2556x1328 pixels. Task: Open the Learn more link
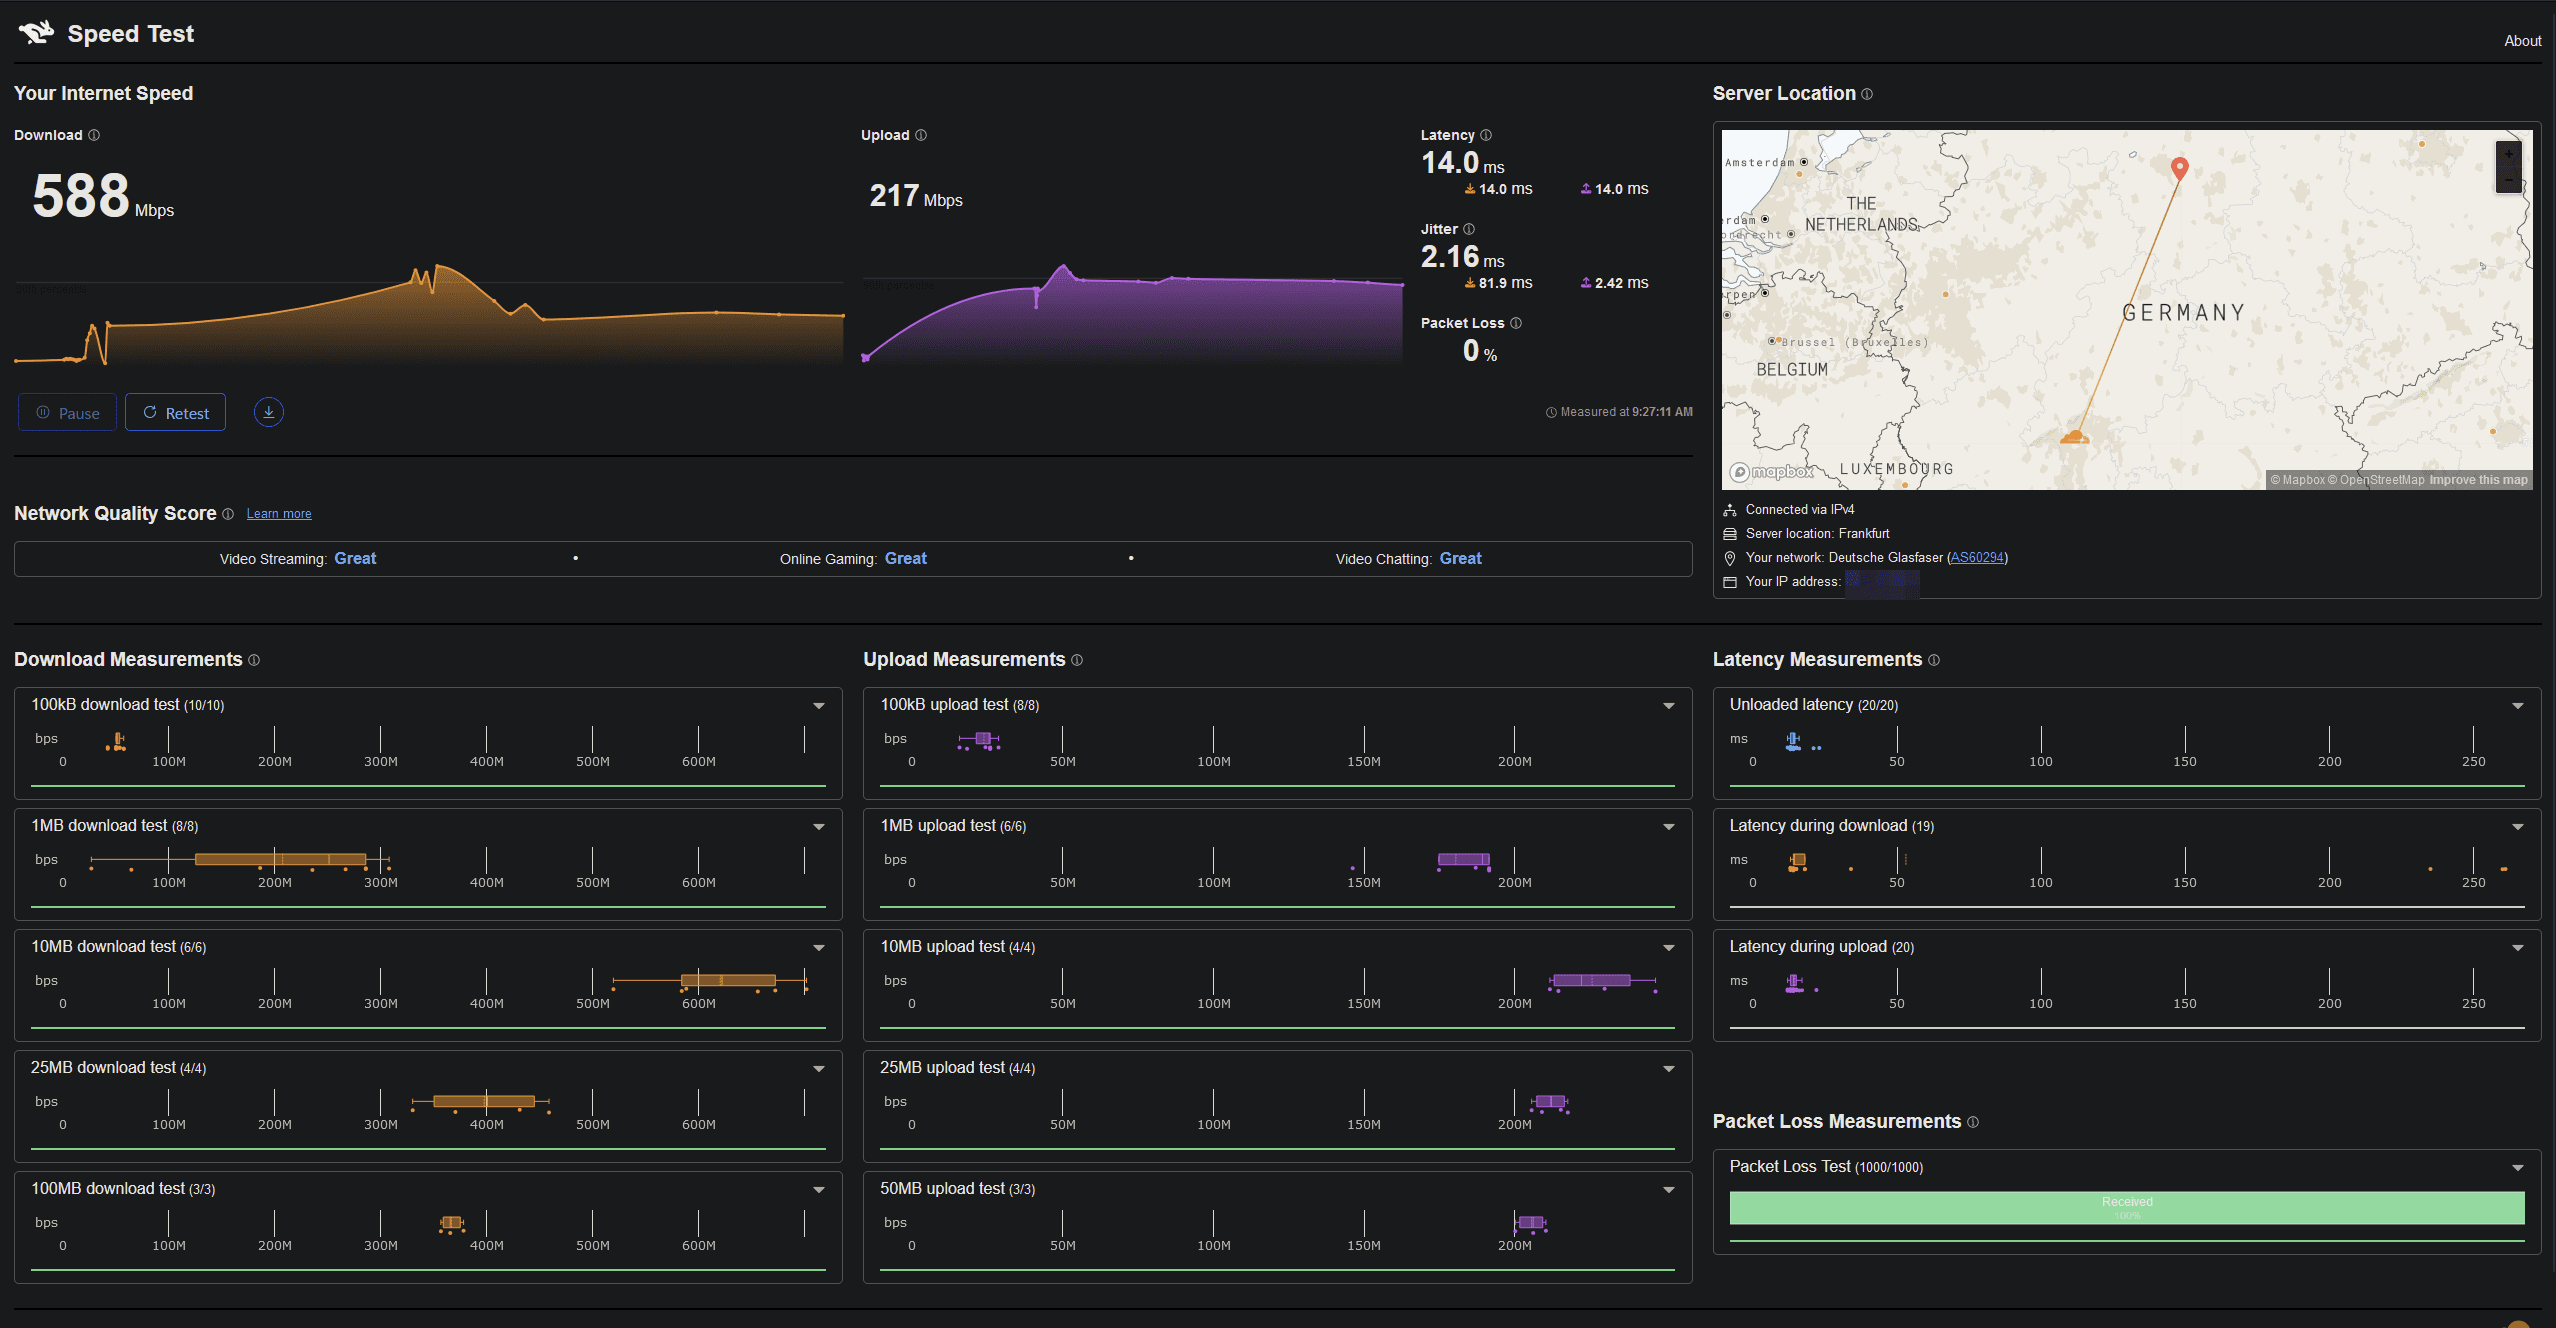pyautogui.click(x=279, y=514)
